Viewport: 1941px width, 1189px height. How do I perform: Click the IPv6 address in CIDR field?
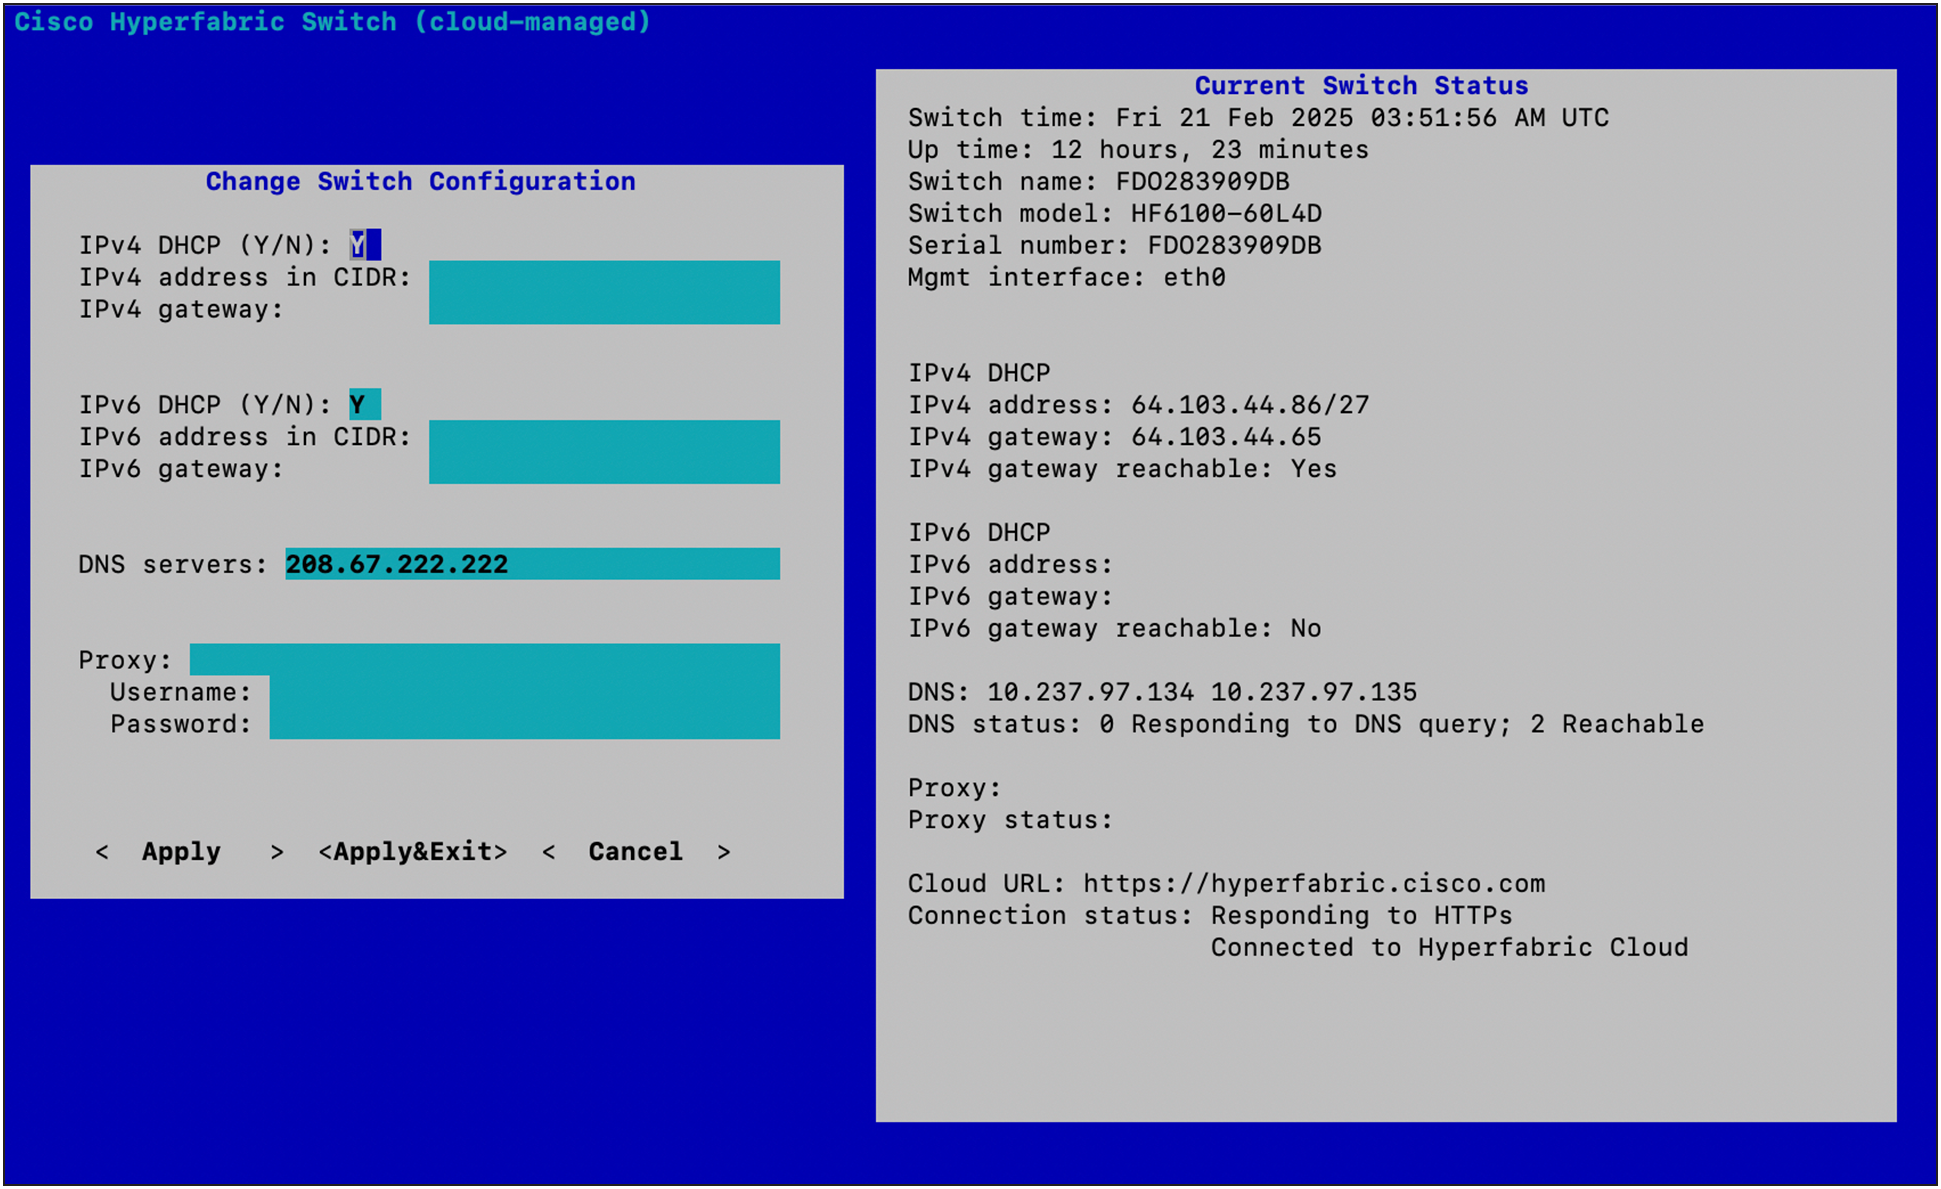click(x=604, y=436)
